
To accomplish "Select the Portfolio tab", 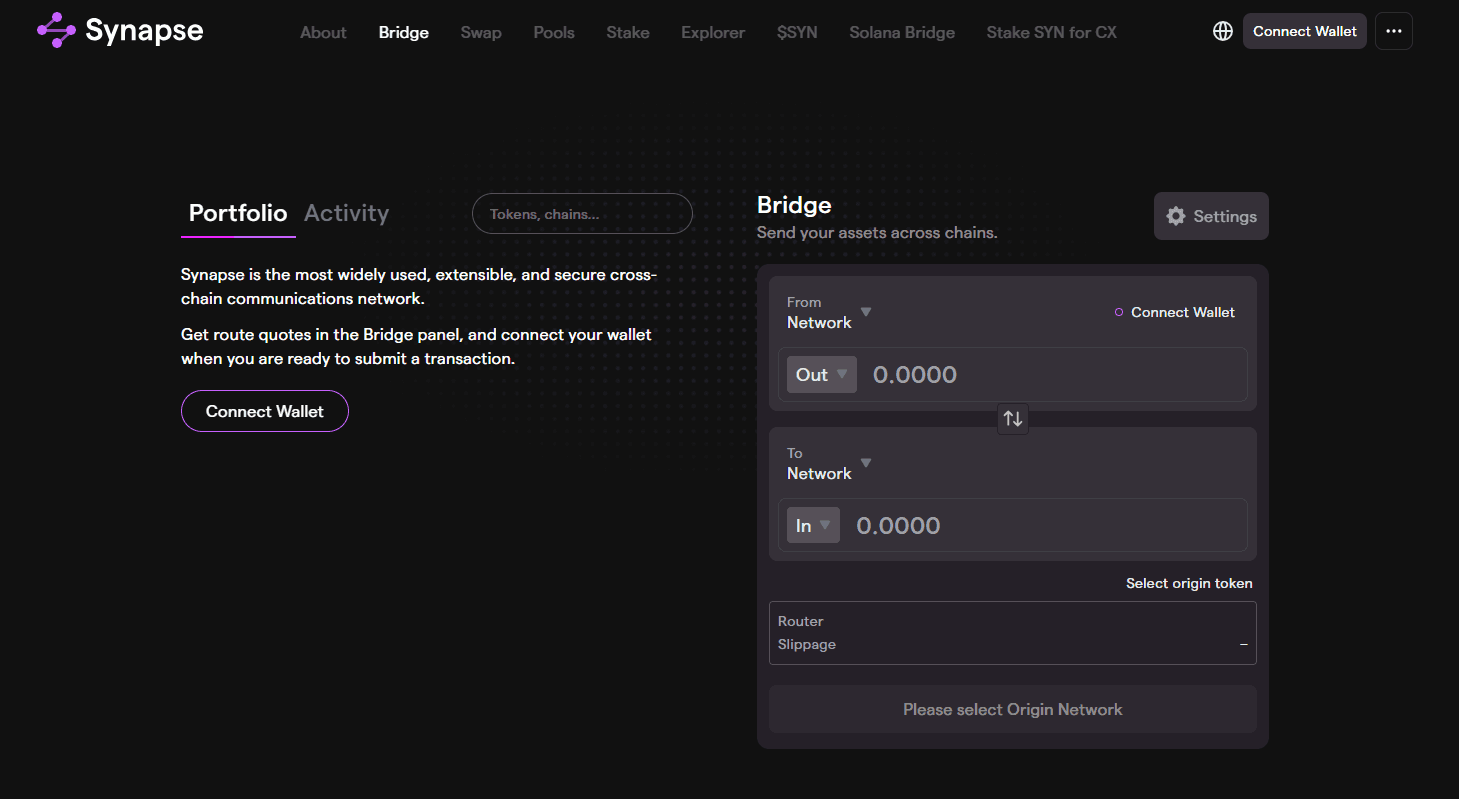I will (x=238, y=213).
